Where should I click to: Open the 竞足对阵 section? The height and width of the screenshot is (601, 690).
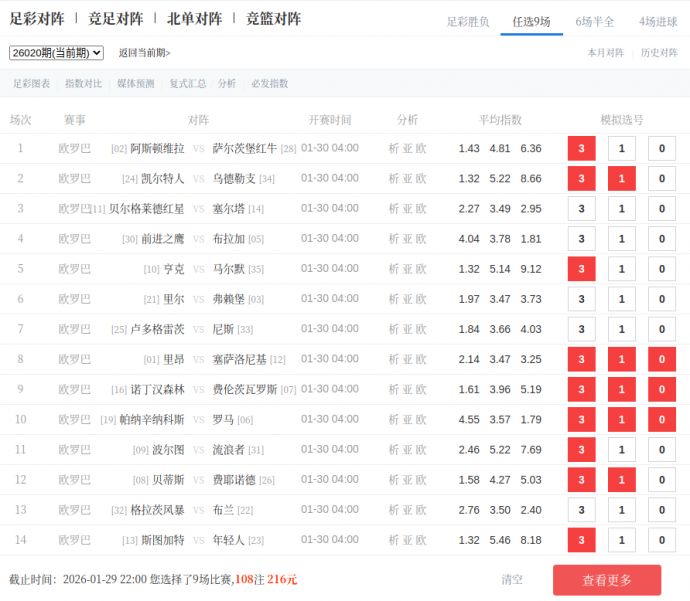(x=115, y=19)
